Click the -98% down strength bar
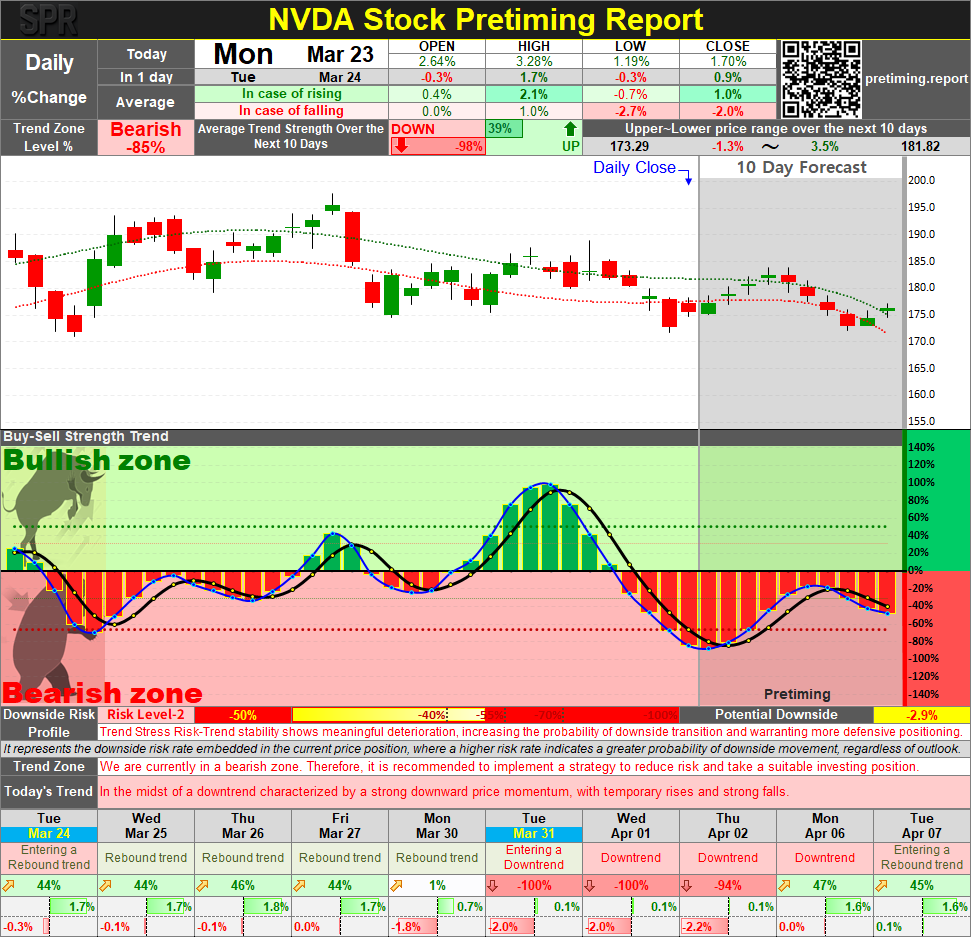 (x=437, y=146)
